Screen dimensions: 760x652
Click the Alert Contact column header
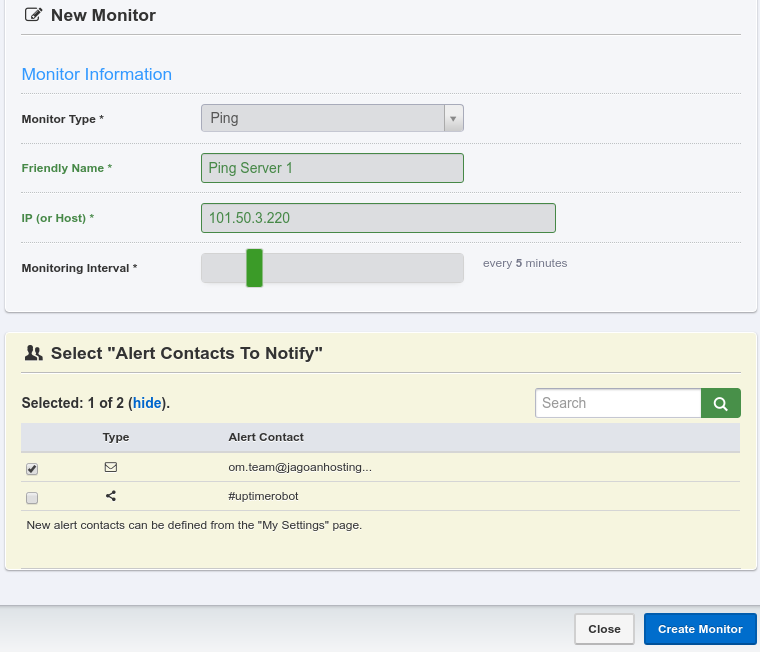pyautogui.click(x=266, y=437)
